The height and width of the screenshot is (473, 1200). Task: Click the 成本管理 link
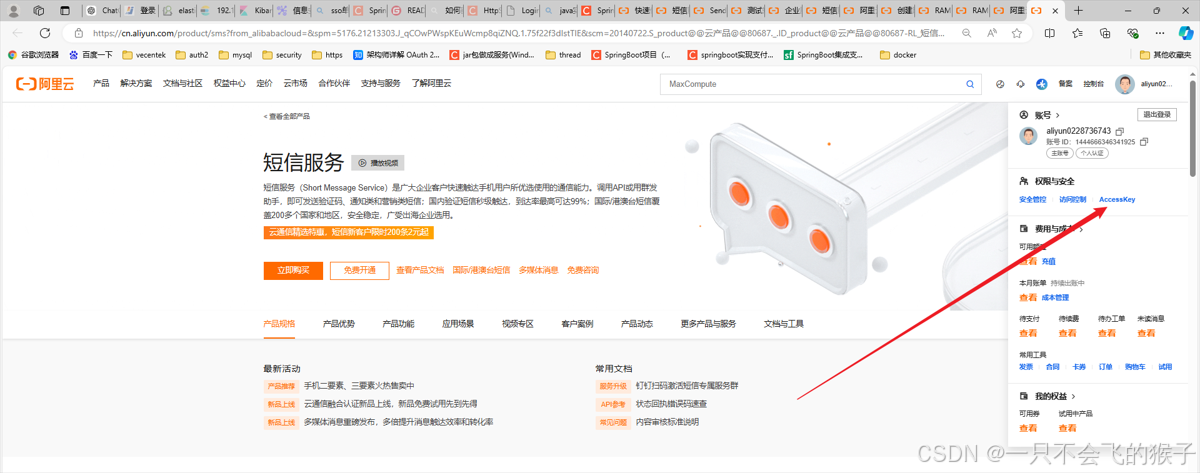(1055, 297)
